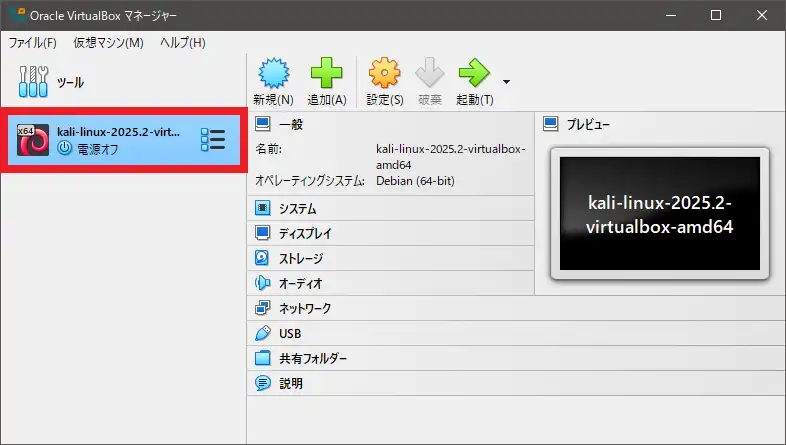
Task: Click the Debian (64-bit) value text
Action: pos(415,181)
